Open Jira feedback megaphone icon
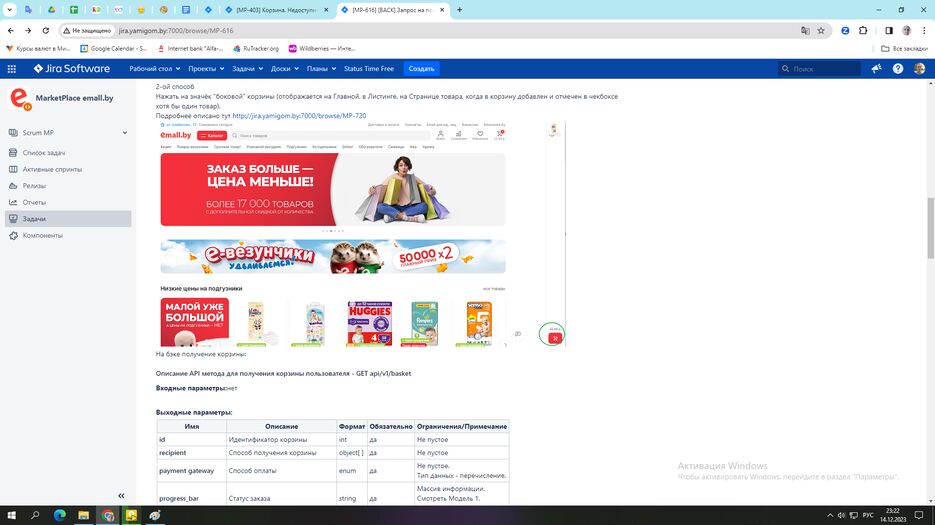935x525 pixels. tap(876, 69)
